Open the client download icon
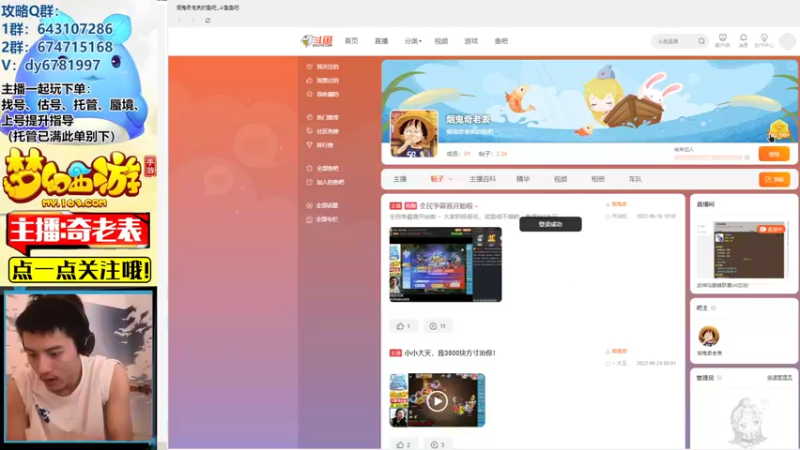Screen dimensions: 800x450 click(722, 38)
